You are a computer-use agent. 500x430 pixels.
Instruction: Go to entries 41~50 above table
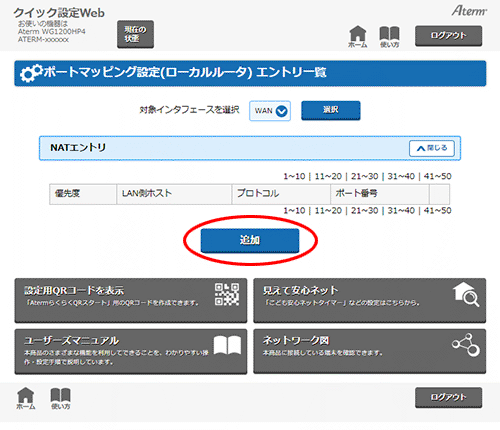point(437,176)
